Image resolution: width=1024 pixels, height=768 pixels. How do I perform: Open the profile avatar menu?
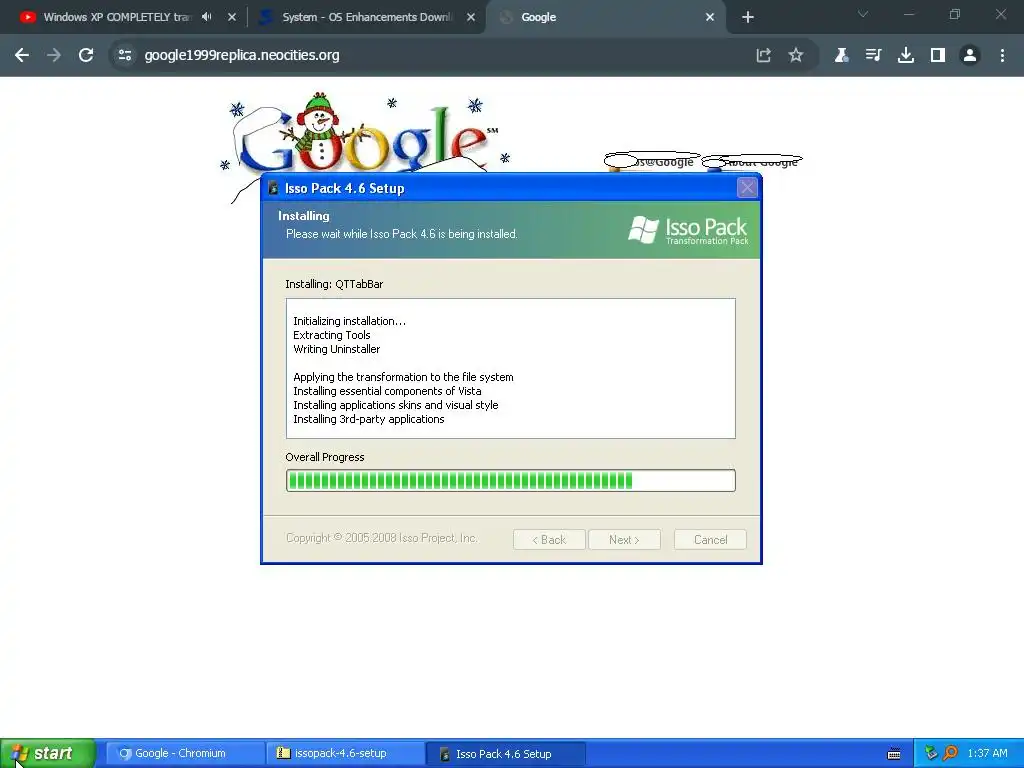(970, 56)
